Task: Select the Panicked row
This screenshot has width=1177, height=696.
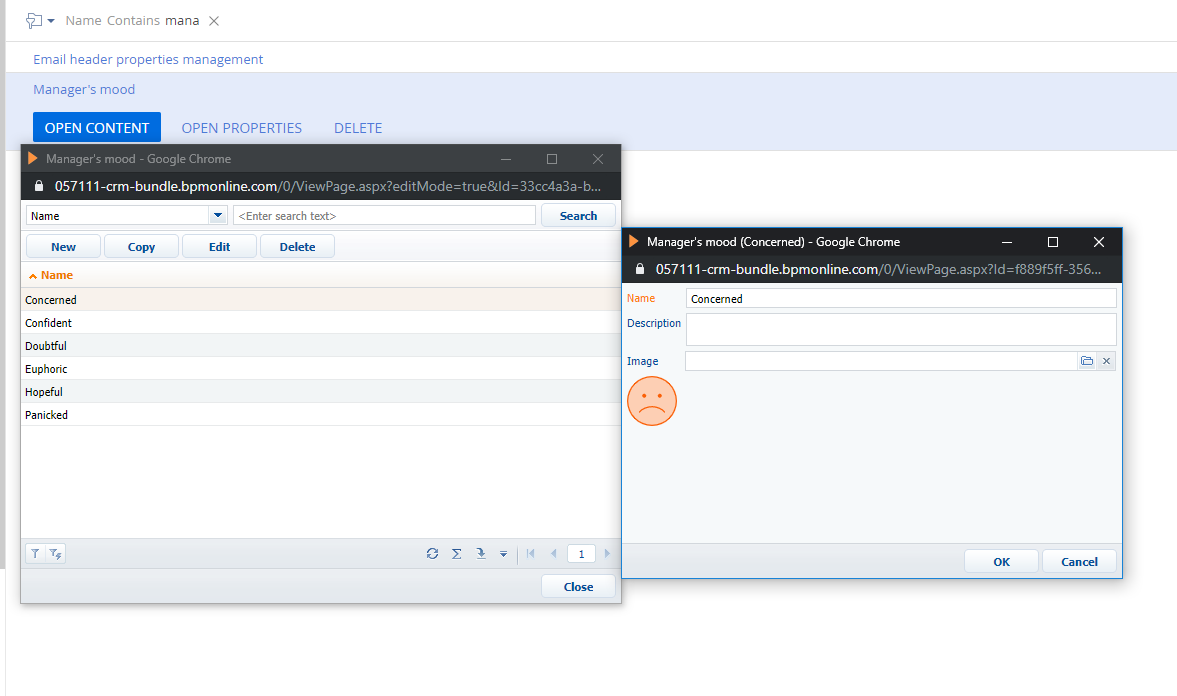Action: 321,414
